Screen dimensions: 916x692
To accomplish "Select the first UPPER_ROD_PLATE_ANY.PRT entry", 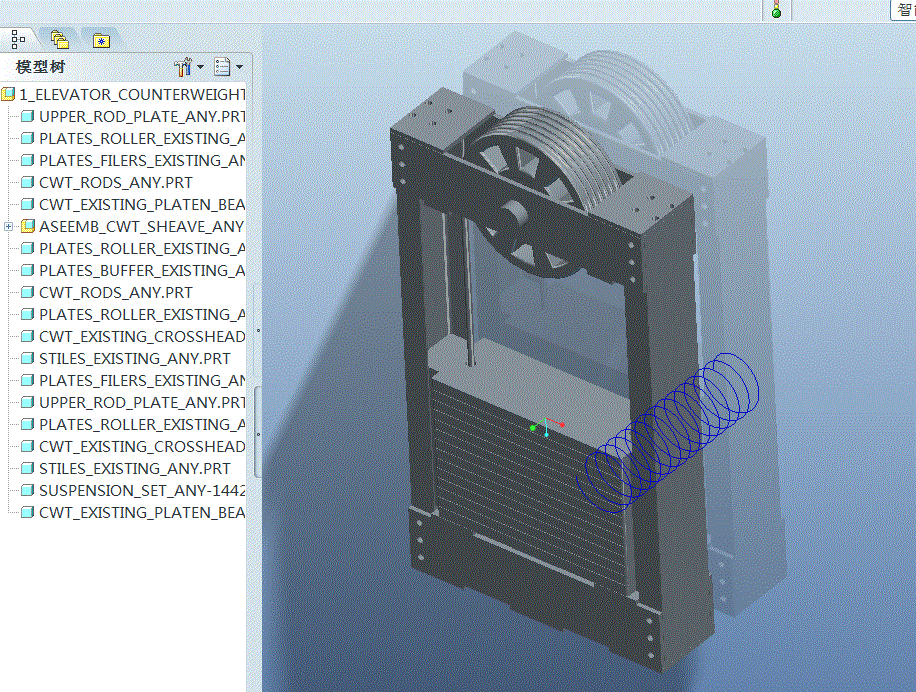I will pos(140,116).
